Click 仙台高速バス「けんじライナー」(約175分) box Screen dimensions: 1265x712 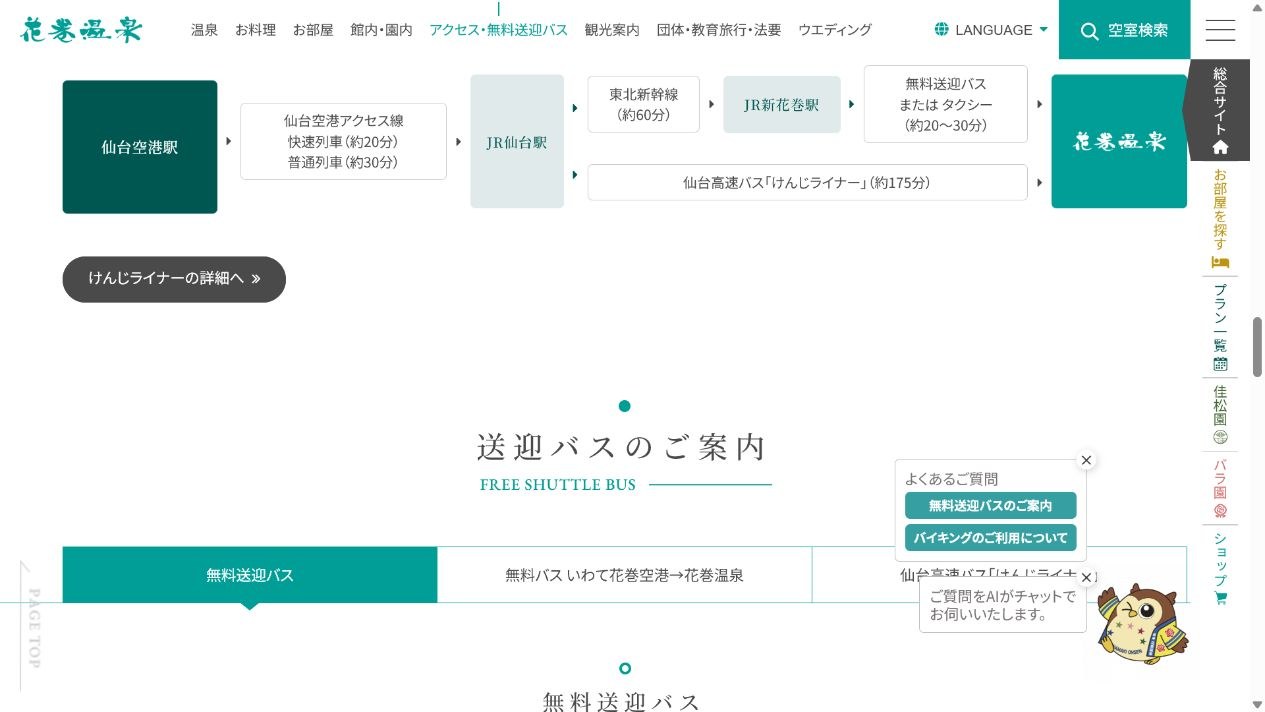pyautogui.click(x=807, y=182)
